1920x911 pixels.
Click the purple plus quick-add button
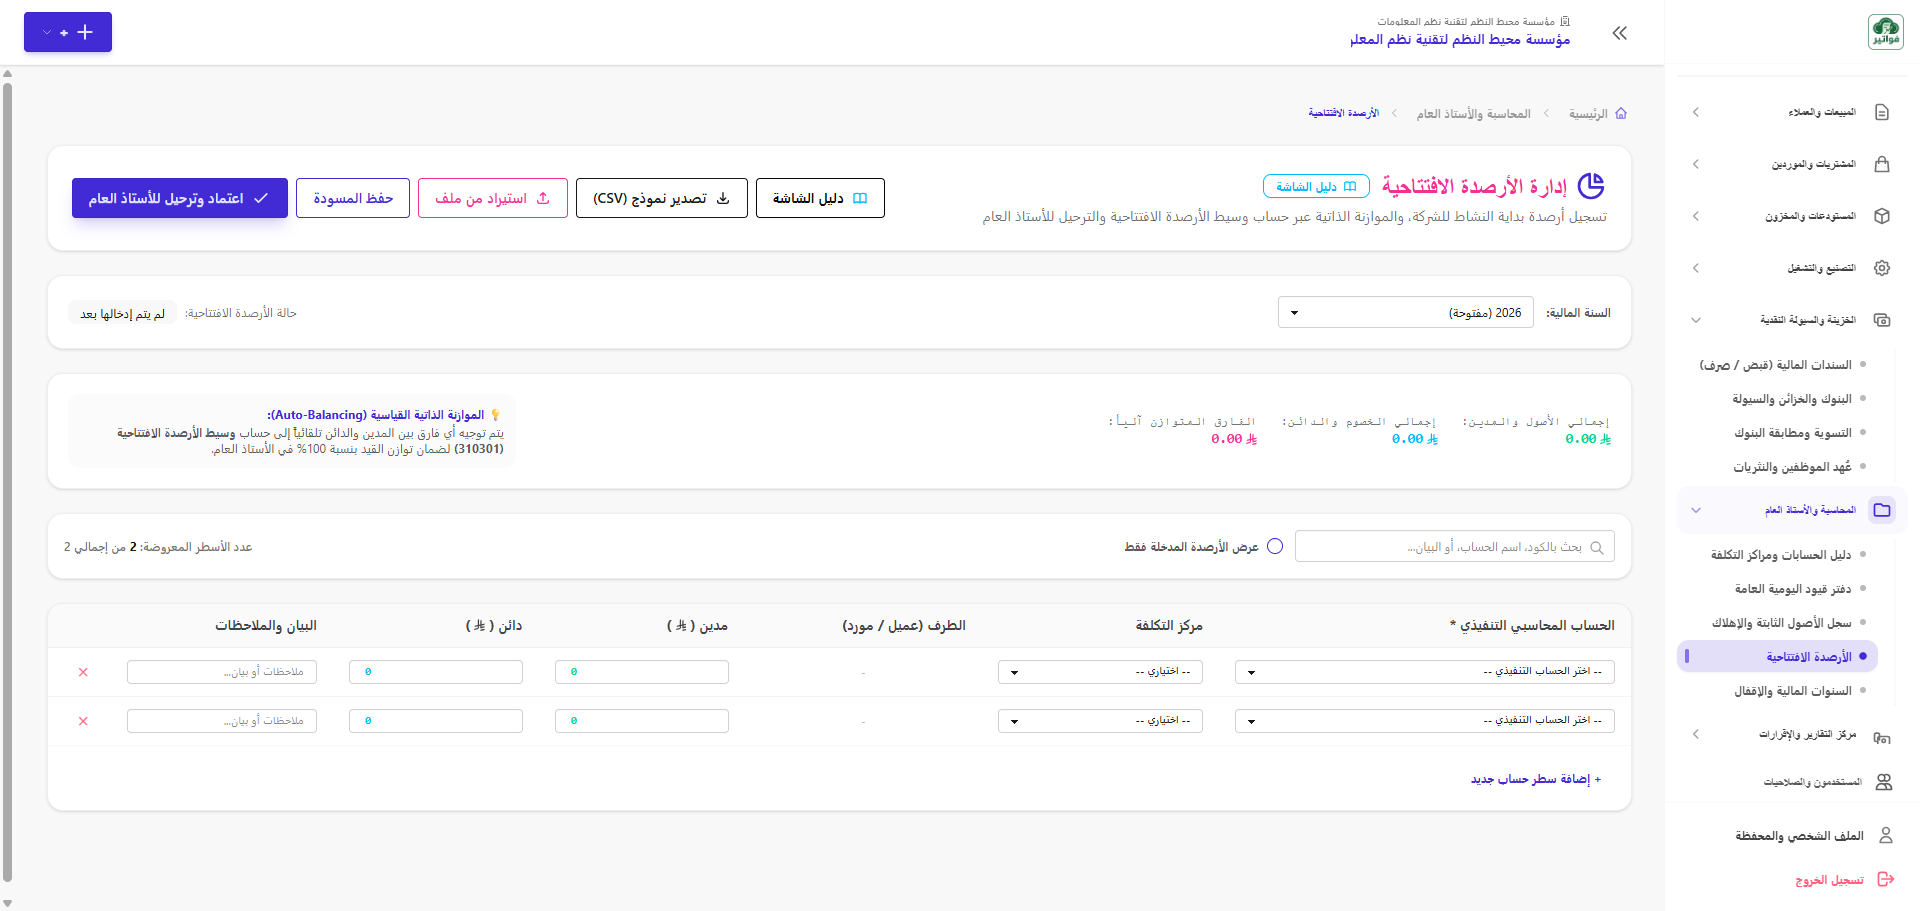(x=68, y=32)
